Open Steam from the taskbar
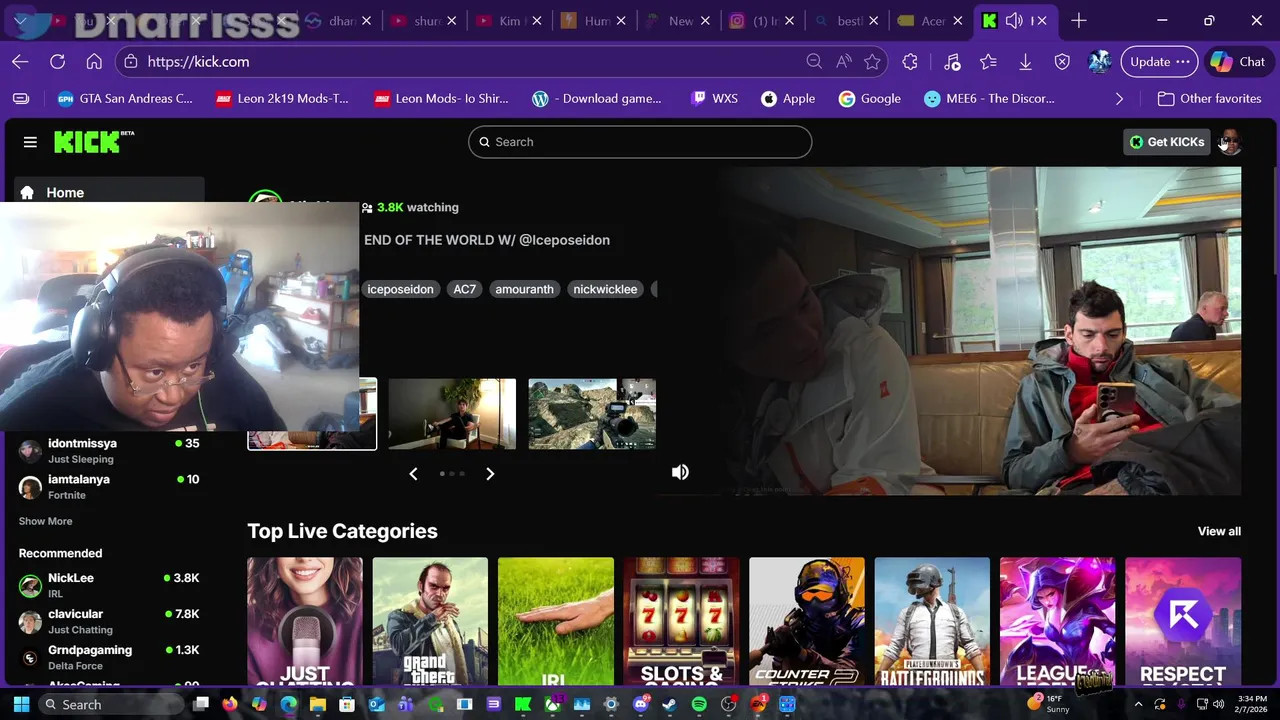Image resolution: width=1280 pixels, height=720 pixels. pyautogui.click(x=669, y=704)
